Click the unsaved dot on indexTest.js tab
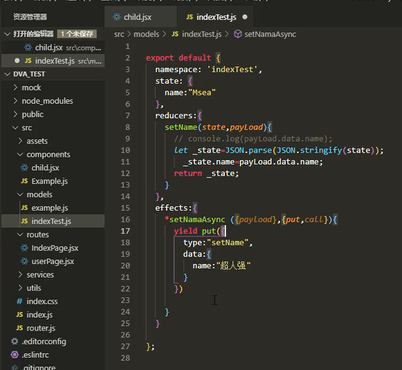 pos(245,17)
